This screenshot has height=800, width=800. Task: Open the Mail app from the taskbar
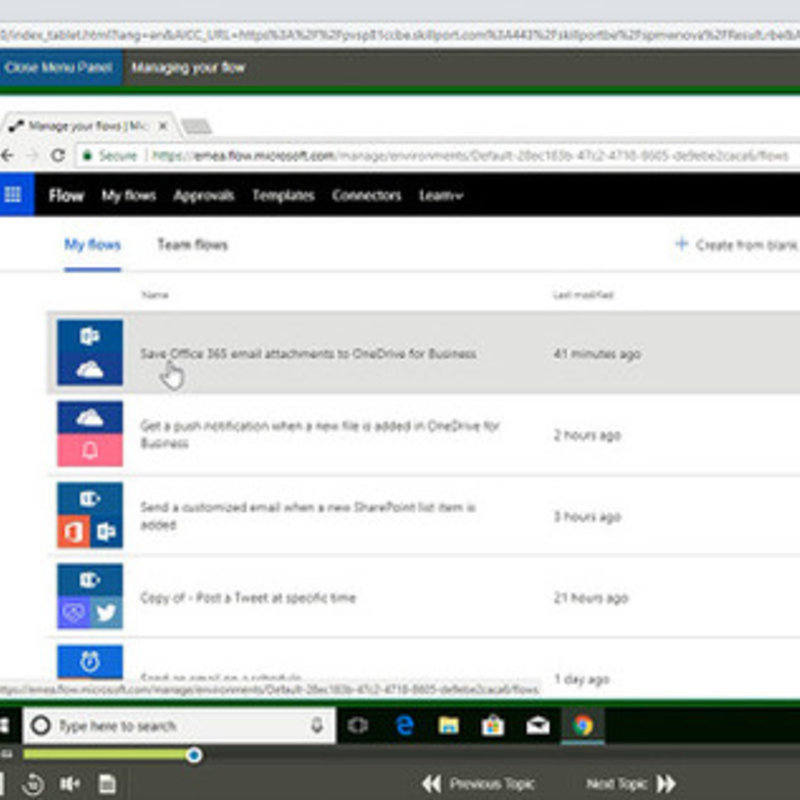[538, 725]
